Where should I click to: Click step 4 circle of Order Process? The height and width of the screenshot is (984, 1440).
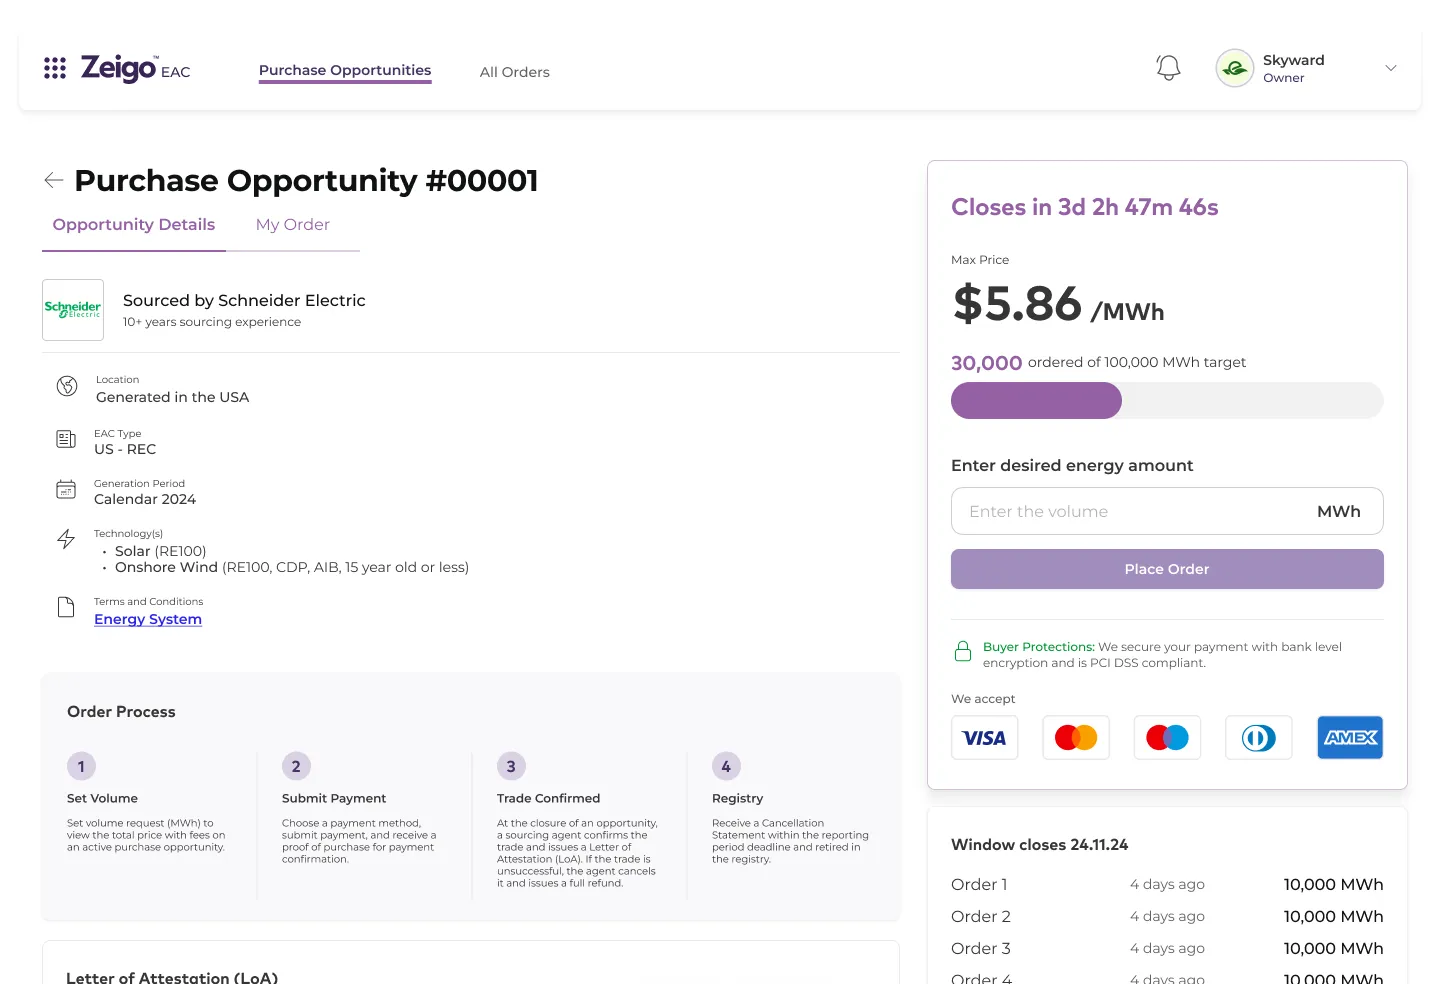tap(726, 766)
